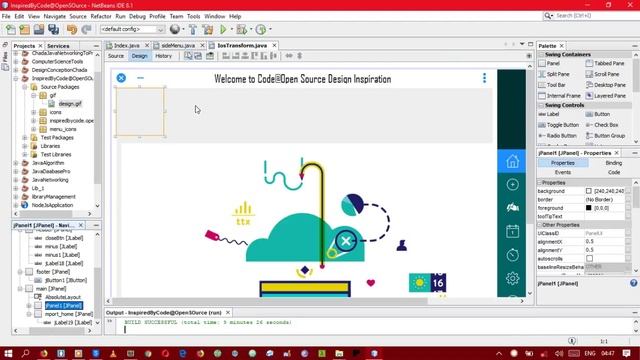The image size is (640, 360).
Task: Switch to the Index.java tab
Action: pyautogui.click(x=127, y=46)
